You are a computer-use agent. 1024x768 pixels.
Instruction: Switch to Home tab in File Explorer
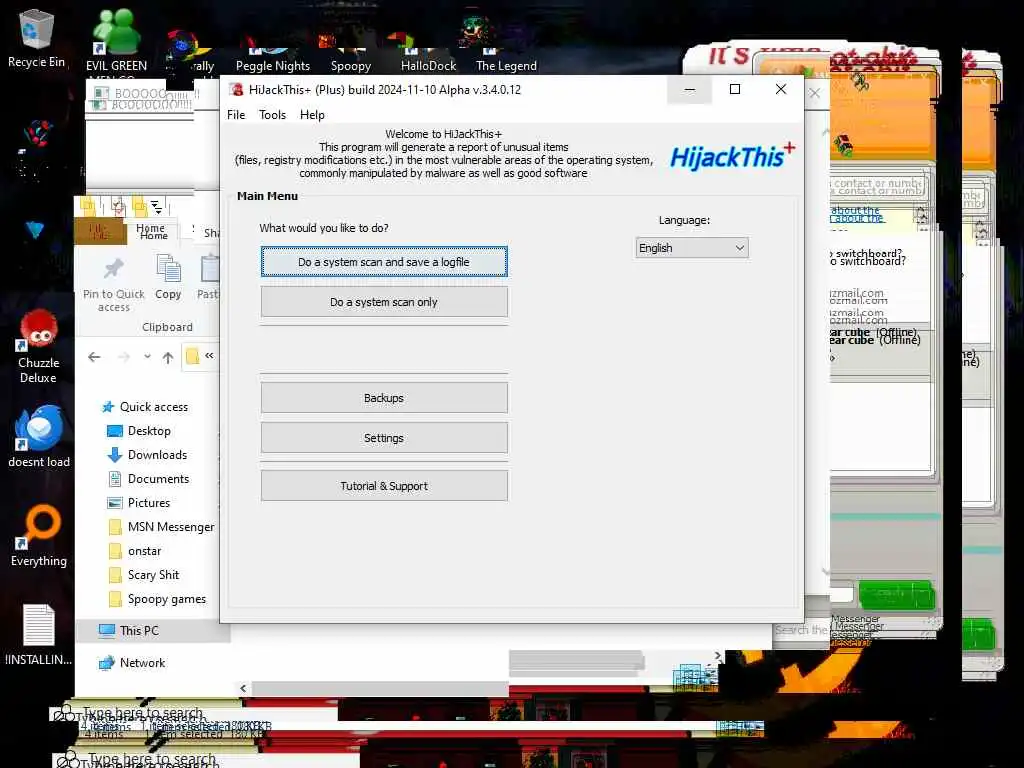(x=152, y=231)
